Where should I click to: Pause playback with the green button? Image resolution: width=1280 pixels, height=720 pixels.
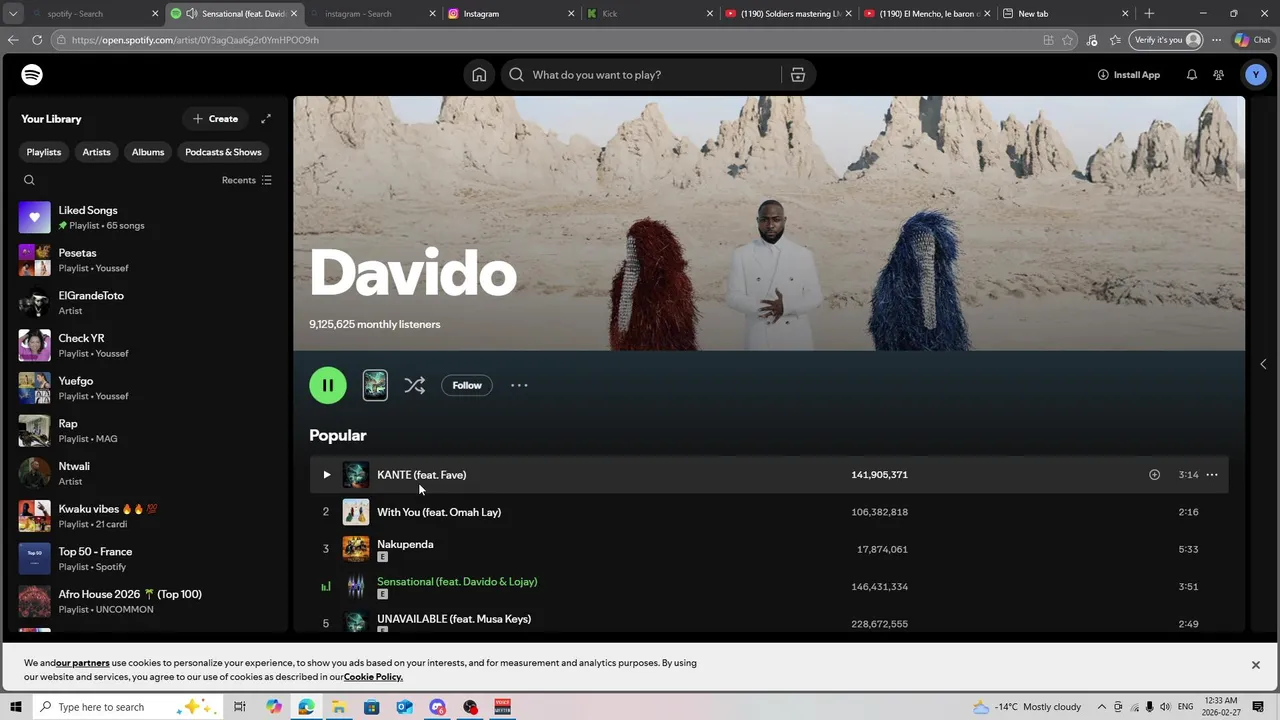coord(328,385)
